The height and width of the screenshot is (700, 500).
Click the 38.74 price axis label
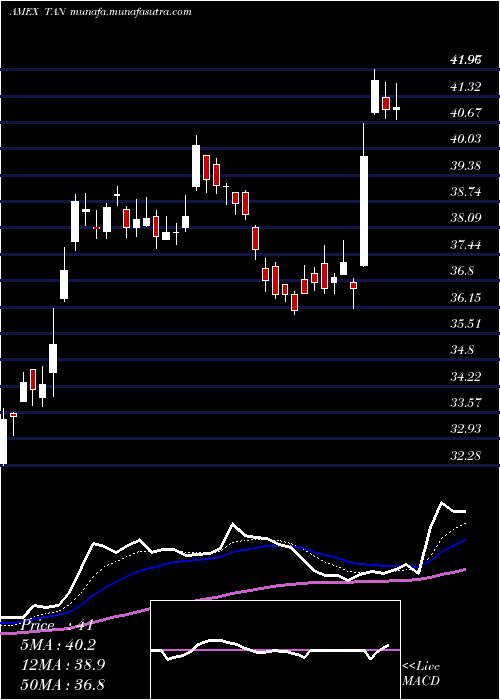(466, 192)
